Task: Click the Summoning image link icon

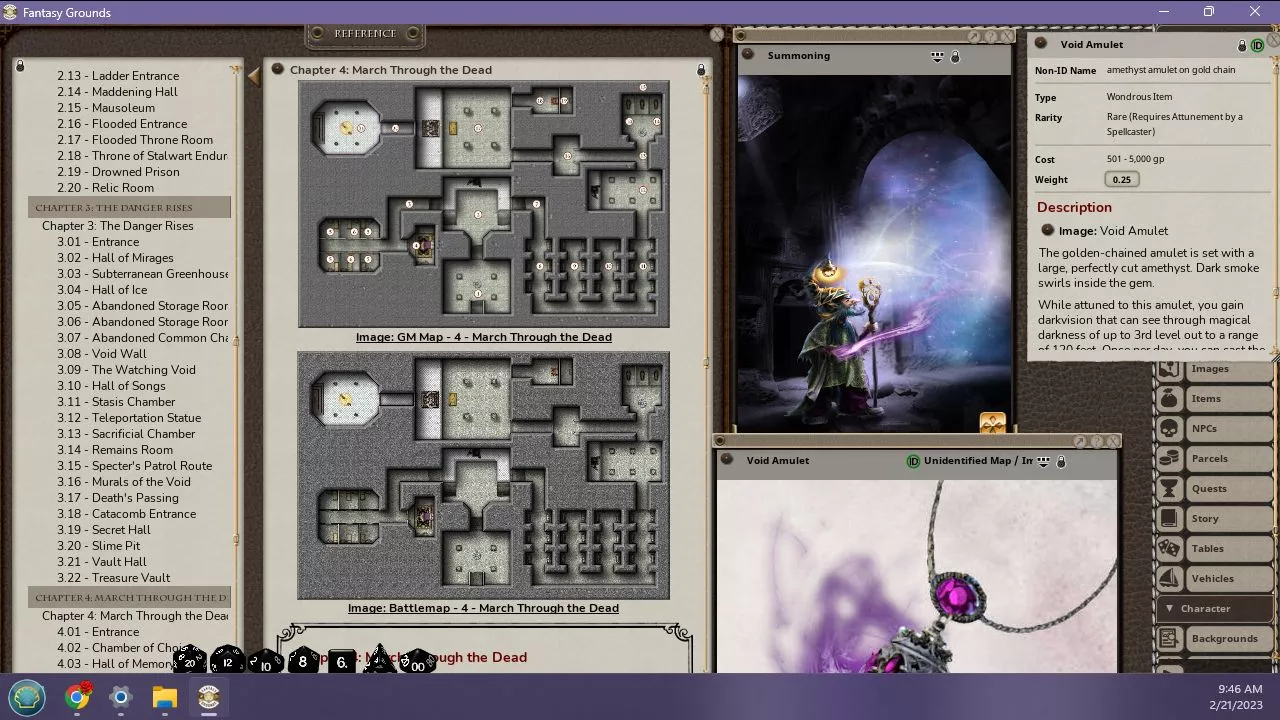Action: pos(748,55)
